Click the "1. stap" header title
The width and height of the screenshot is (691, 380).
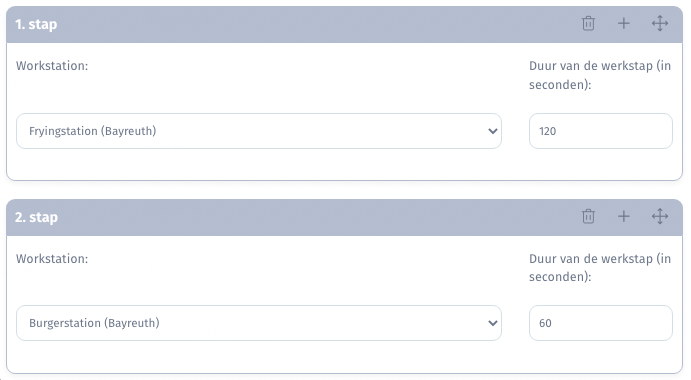[x=36, y=24]
